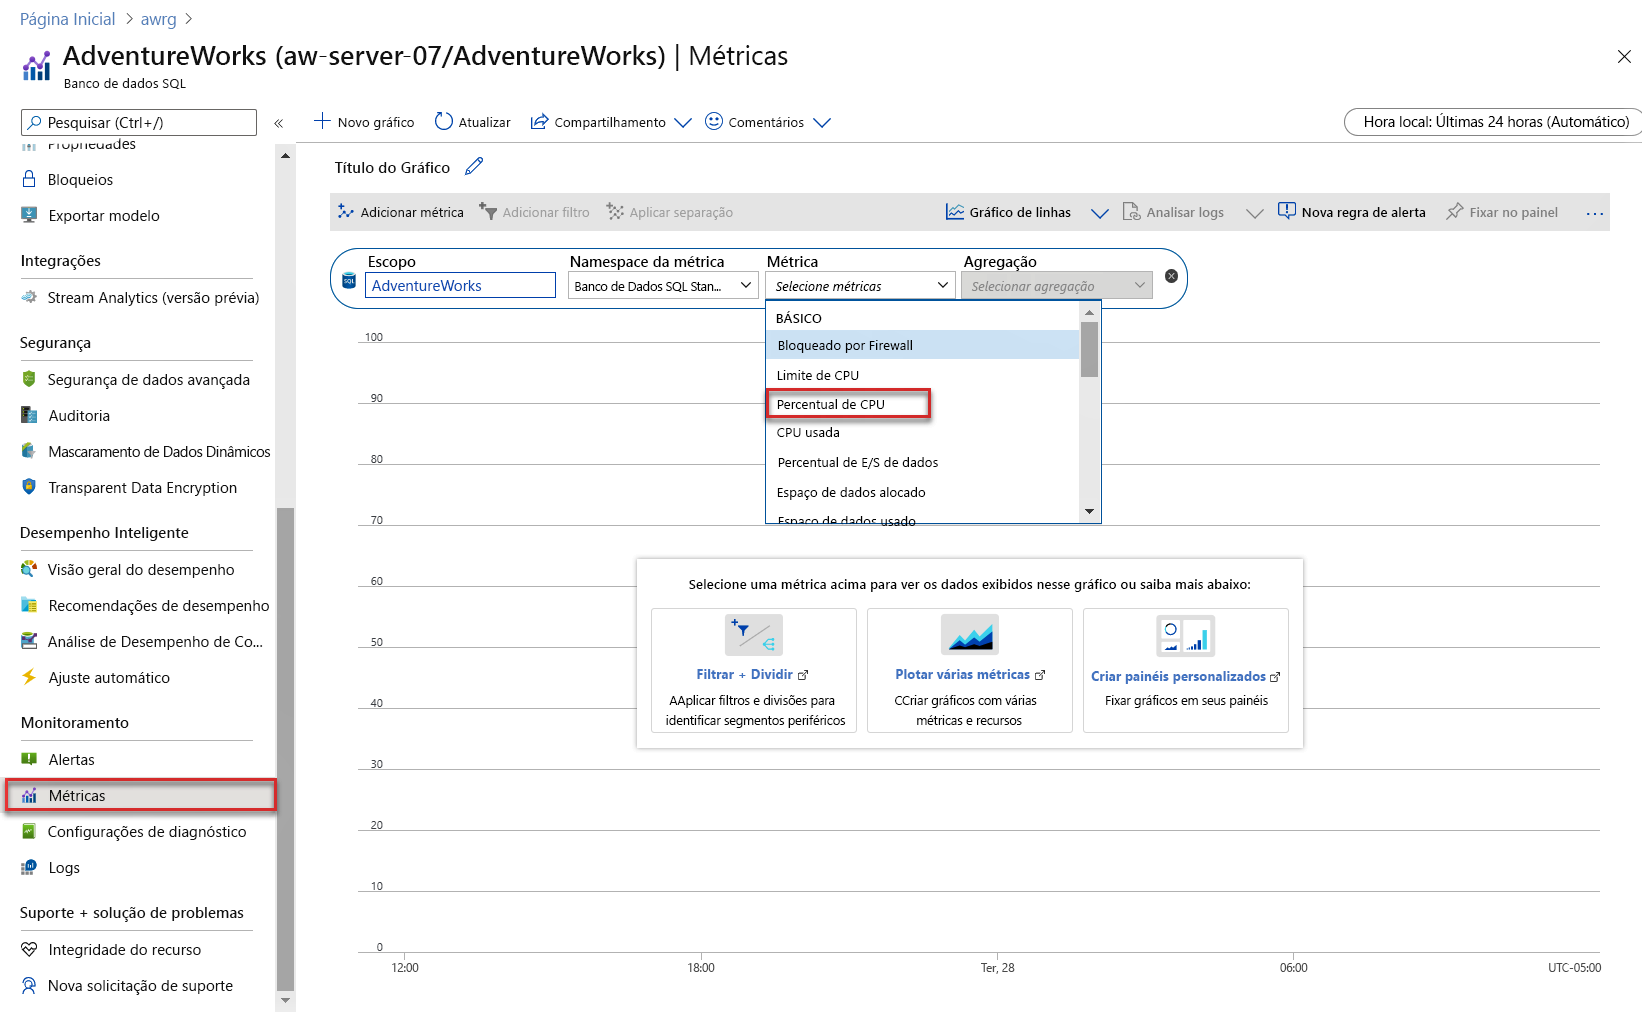Click the Alertas icon in sidebar
The height and width of the screenshot is (1012, 1642).
(x=29, y=759)
